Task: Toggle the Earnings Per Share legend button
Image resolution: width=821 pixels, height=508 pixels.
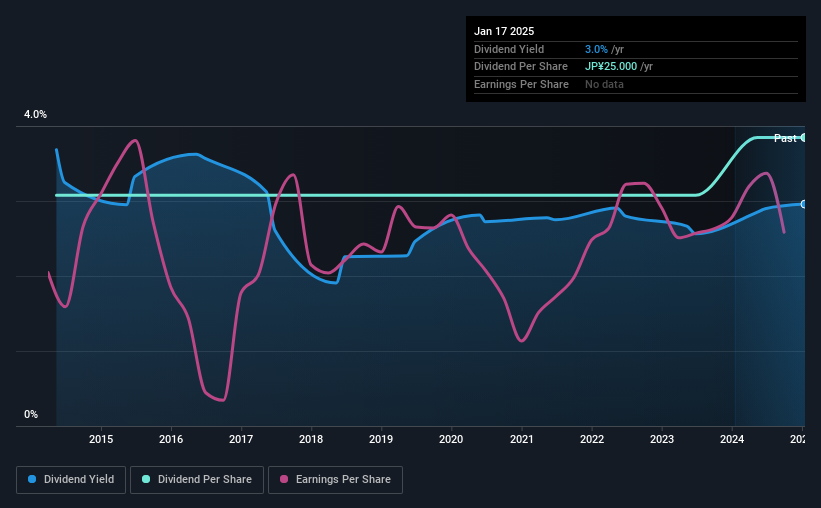Action: coord(335,480)
